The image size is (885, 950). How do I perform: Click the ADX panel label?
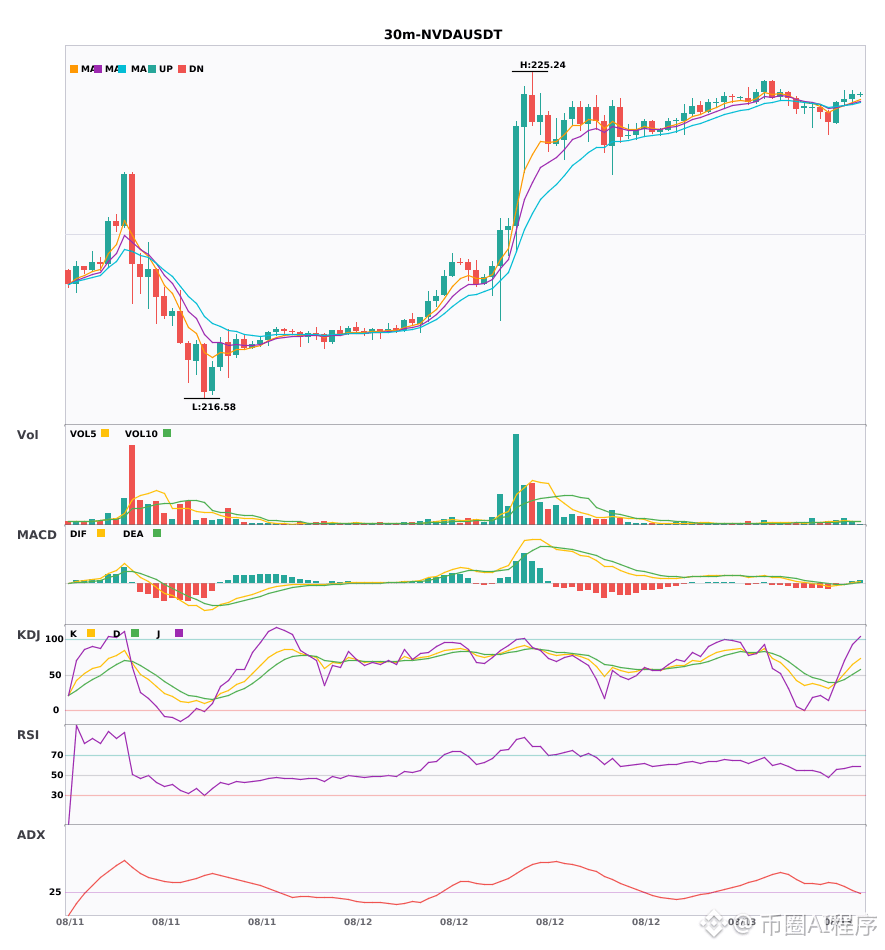tap(31, 835)
